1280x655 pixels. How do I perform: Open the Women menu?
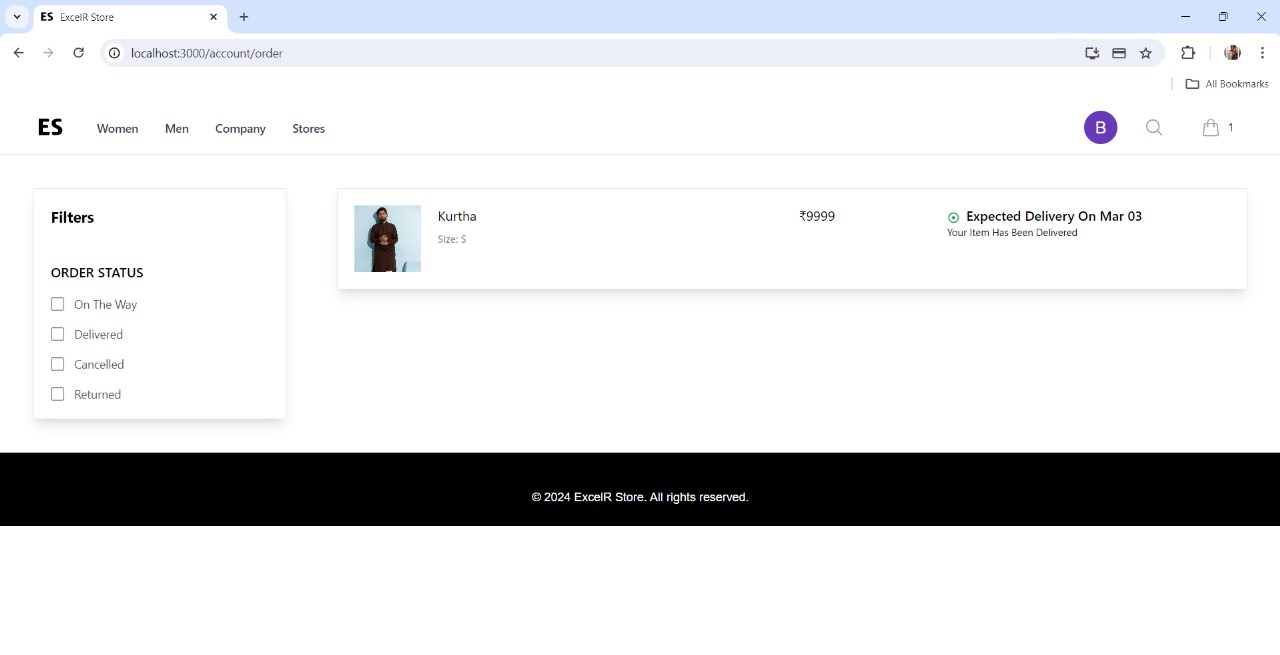pos(117,128)
